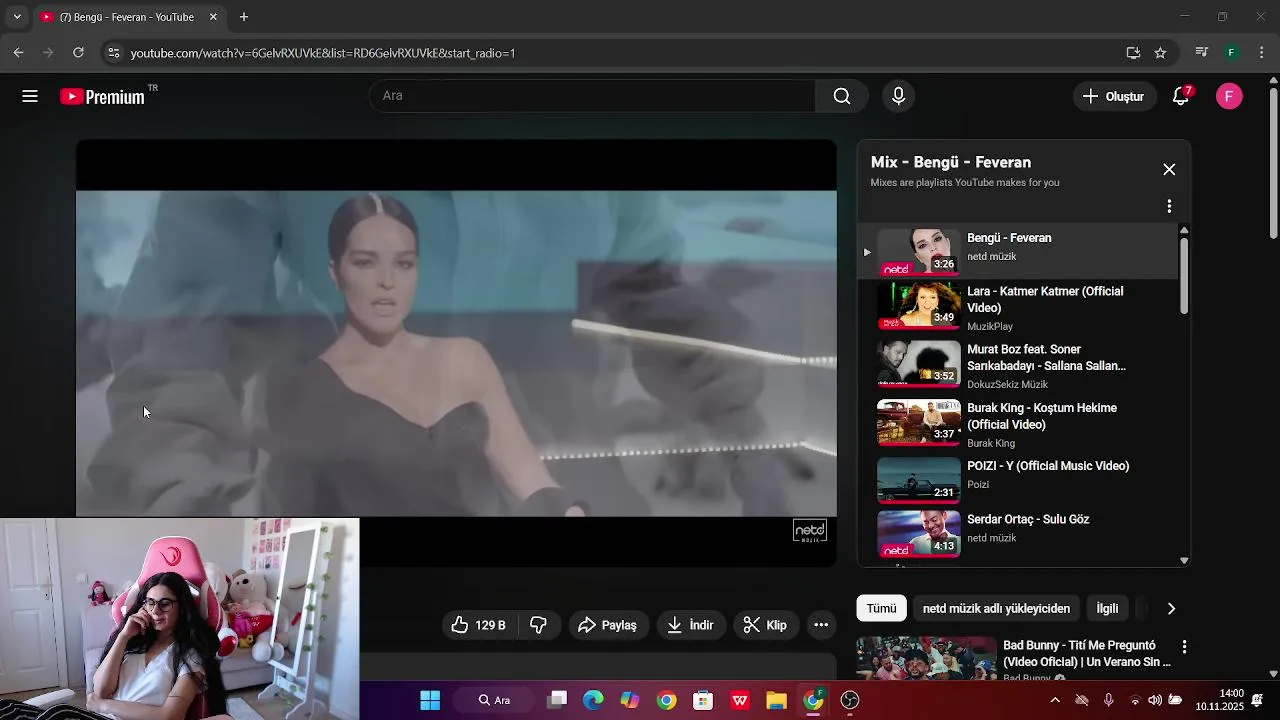1280x720 pixels.
Task: Click the main video player area
Action: coord(456,353)
